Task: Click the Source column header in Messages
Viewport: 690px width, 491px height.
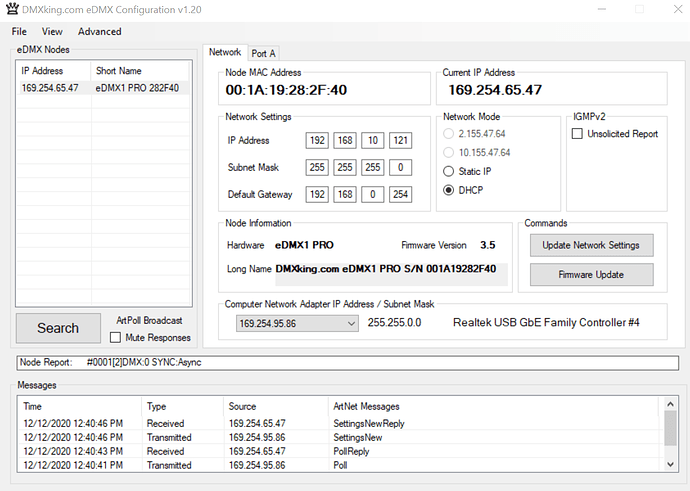Action: (x=275, y=407)
